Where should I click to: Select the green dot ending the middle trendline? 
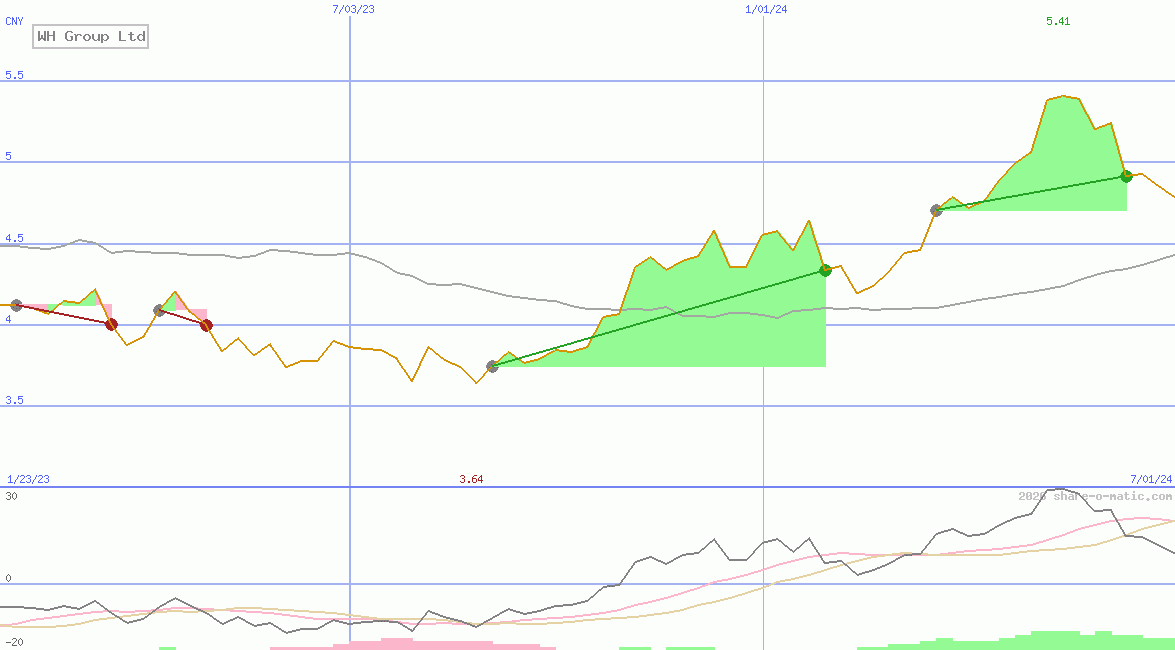click(824, 269)
